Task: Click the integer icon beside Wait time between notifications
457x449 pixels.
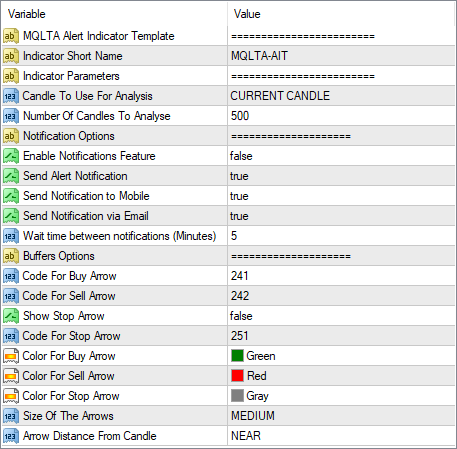Action: [x=11, y=236]
